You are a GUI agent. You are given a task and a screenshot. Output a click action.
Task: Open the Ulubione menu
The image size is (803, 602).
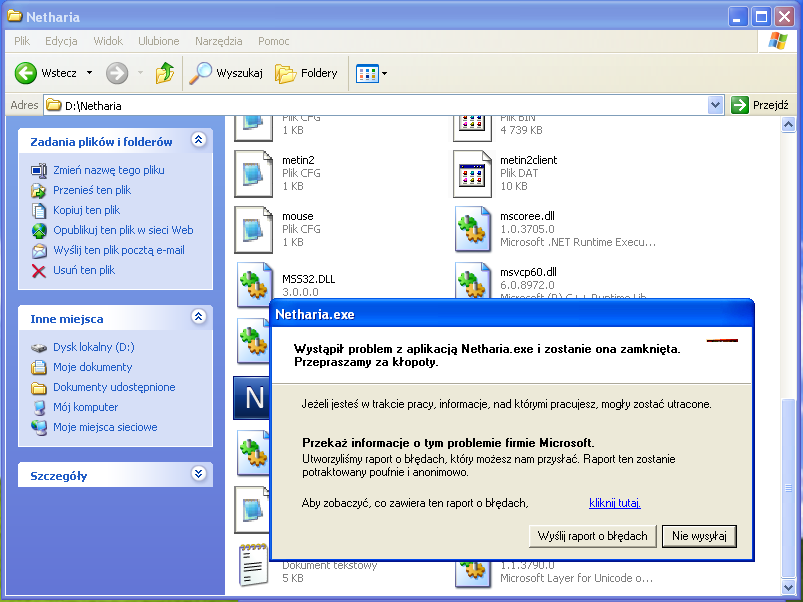[159, 41]
